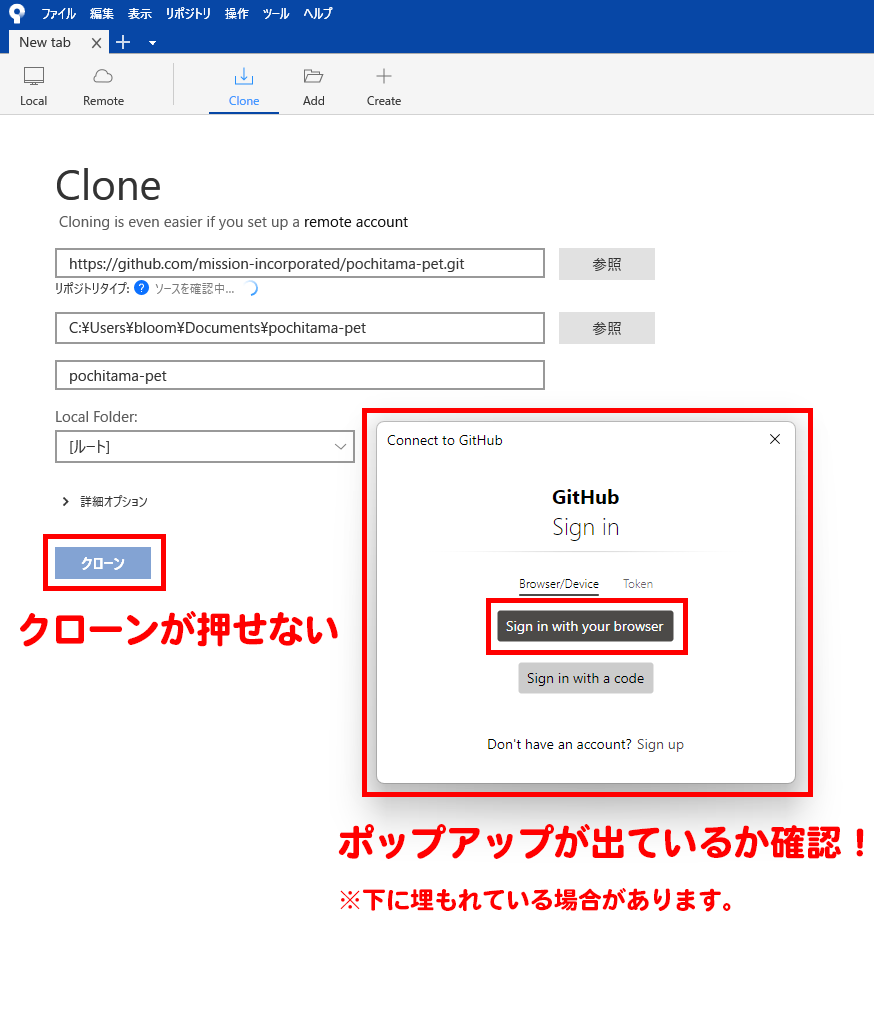Select the Clone download icon
The height and width of the screenshot is (1011, 874).
(x=243, y=77)
